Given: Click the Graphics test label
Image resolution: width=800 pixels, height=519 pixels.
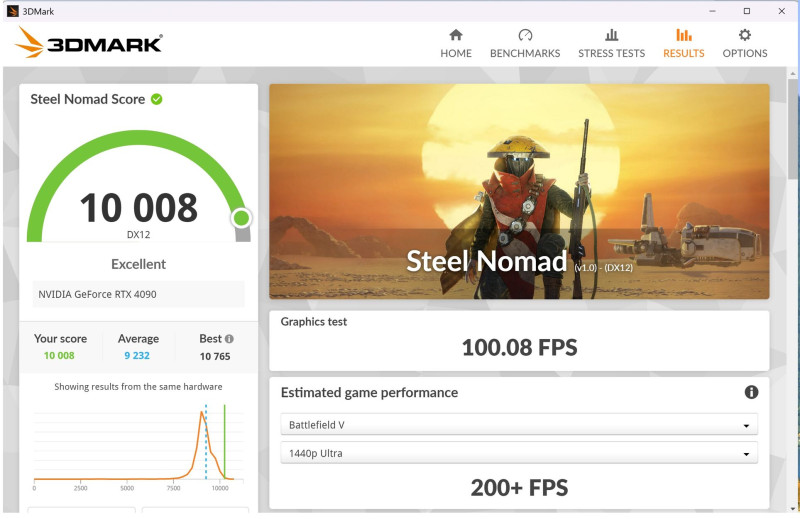Looking at the screenshot, I should click(314, 322).
